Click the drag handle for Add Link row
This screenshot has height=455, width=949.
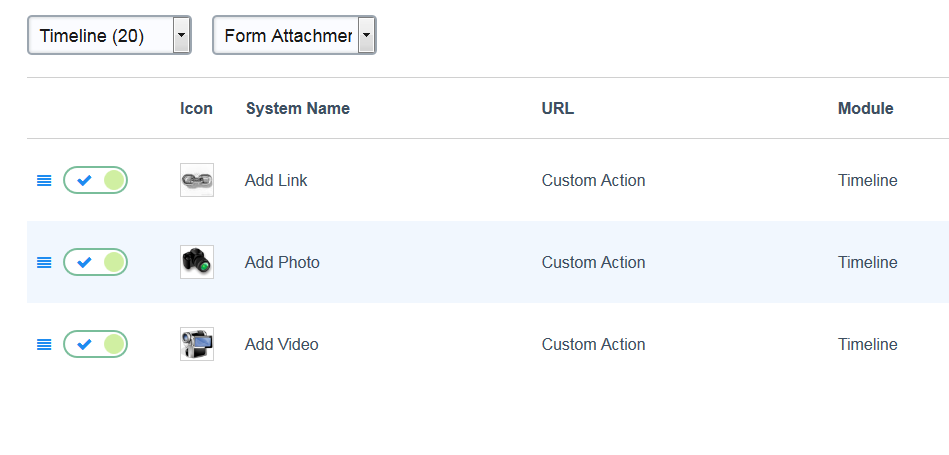(44, 181)
